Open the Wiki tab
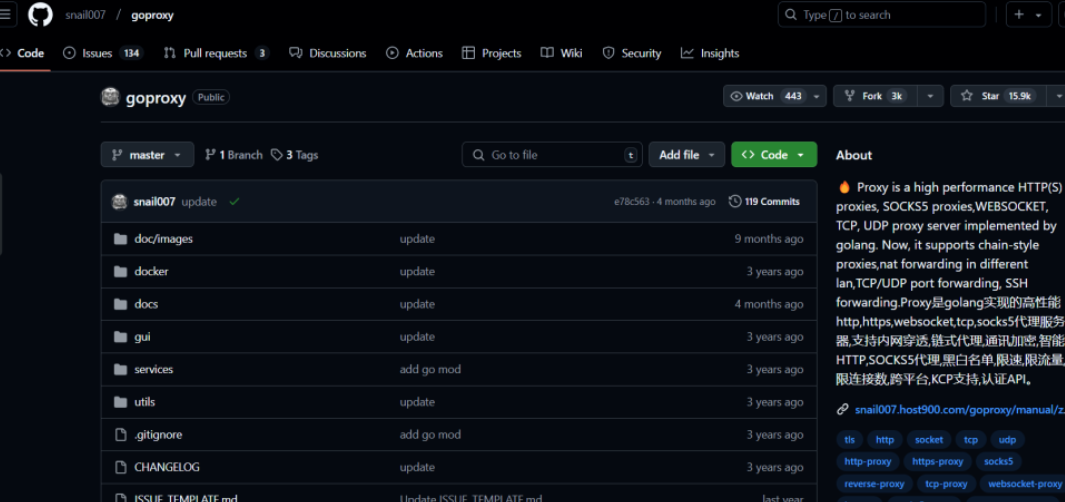Image resolution: width=1065 pixels, height=502 pixels. 562,53
